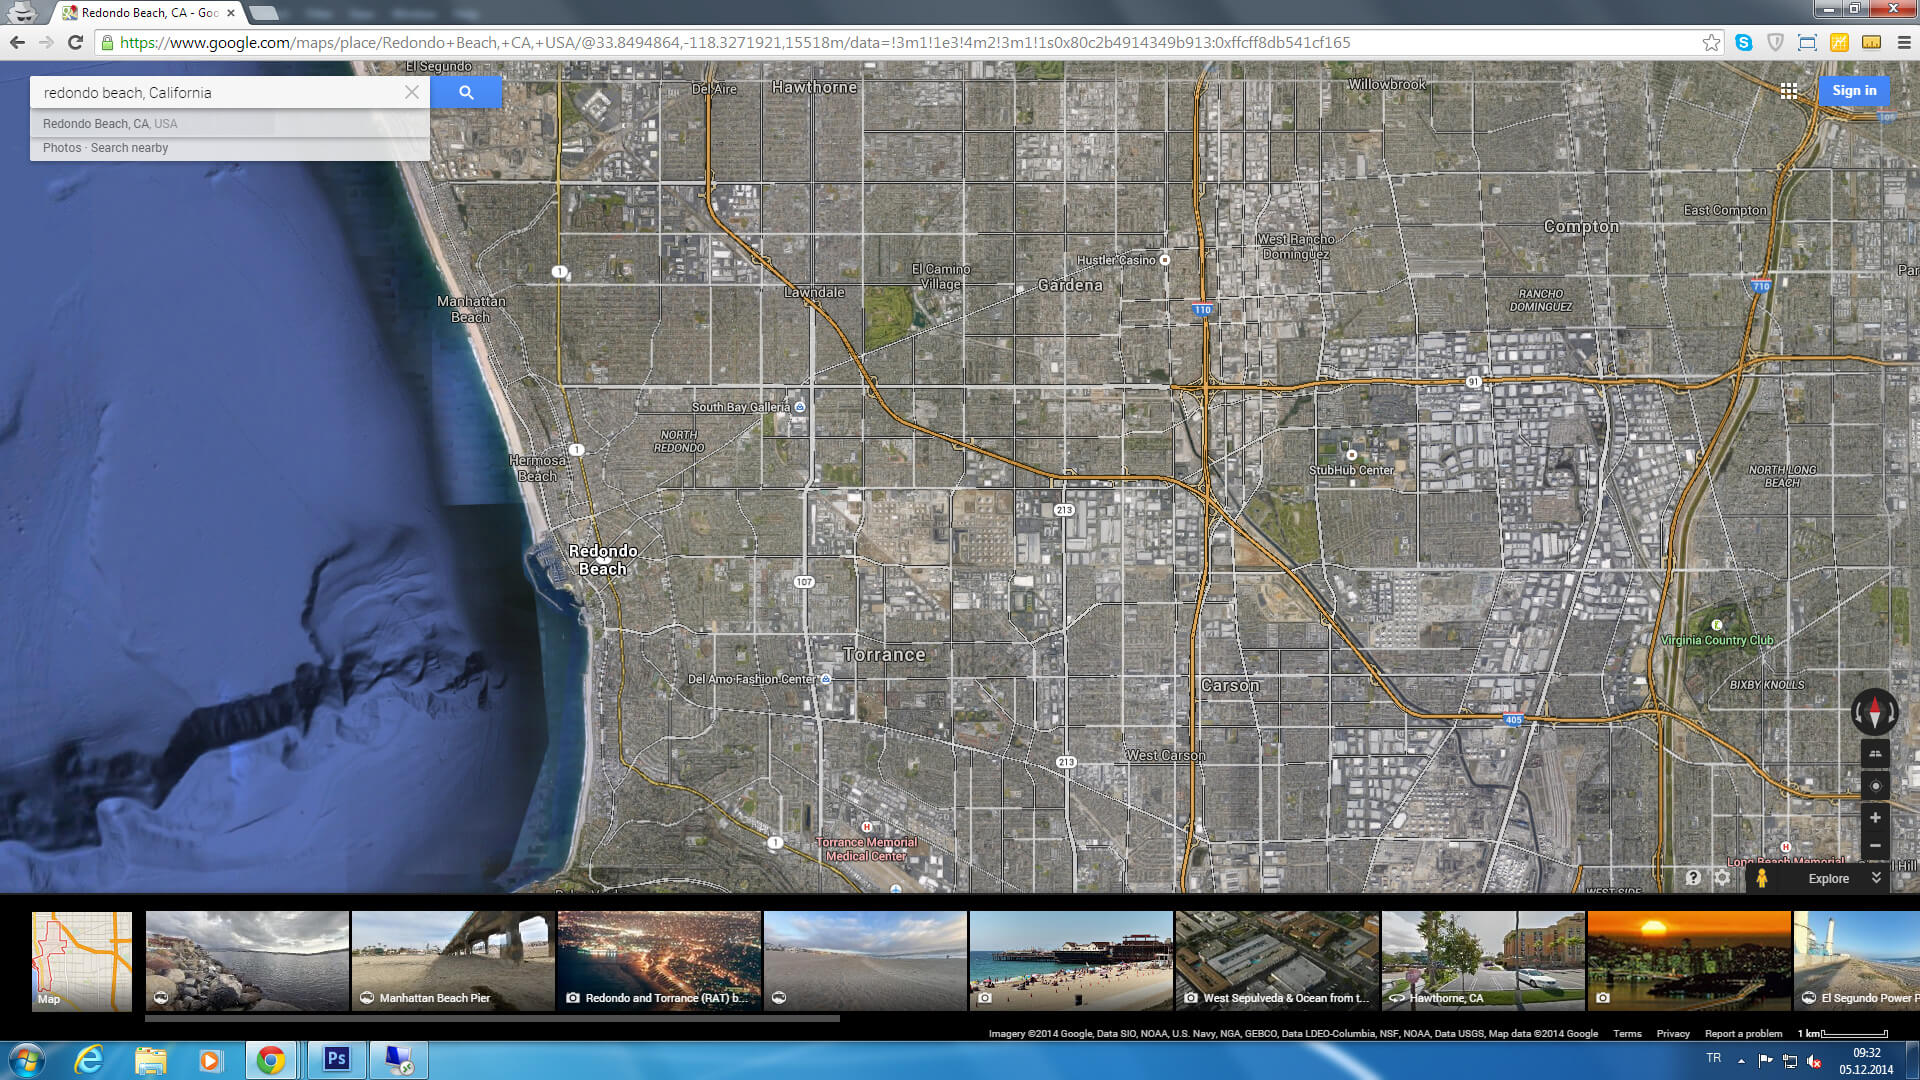Select the Redondo Beach browser tab
Image resolution: width=1920 pixels, height=1080 pixels.
point(148,13)
